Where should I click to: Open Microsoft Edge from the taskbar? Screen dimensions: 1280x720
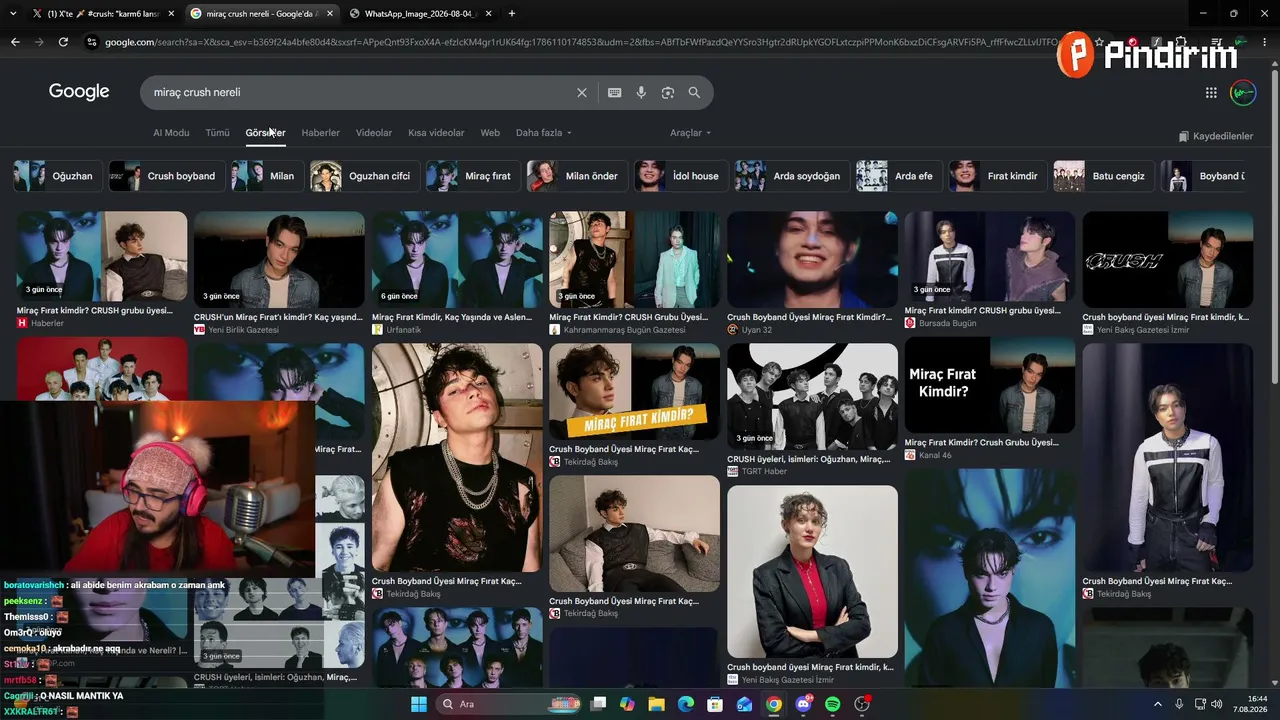click(x=686, y=704)
